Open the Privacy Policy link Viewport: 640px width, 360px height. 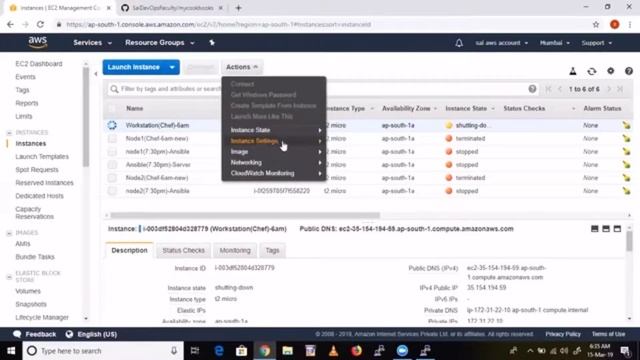coord(563,334)
